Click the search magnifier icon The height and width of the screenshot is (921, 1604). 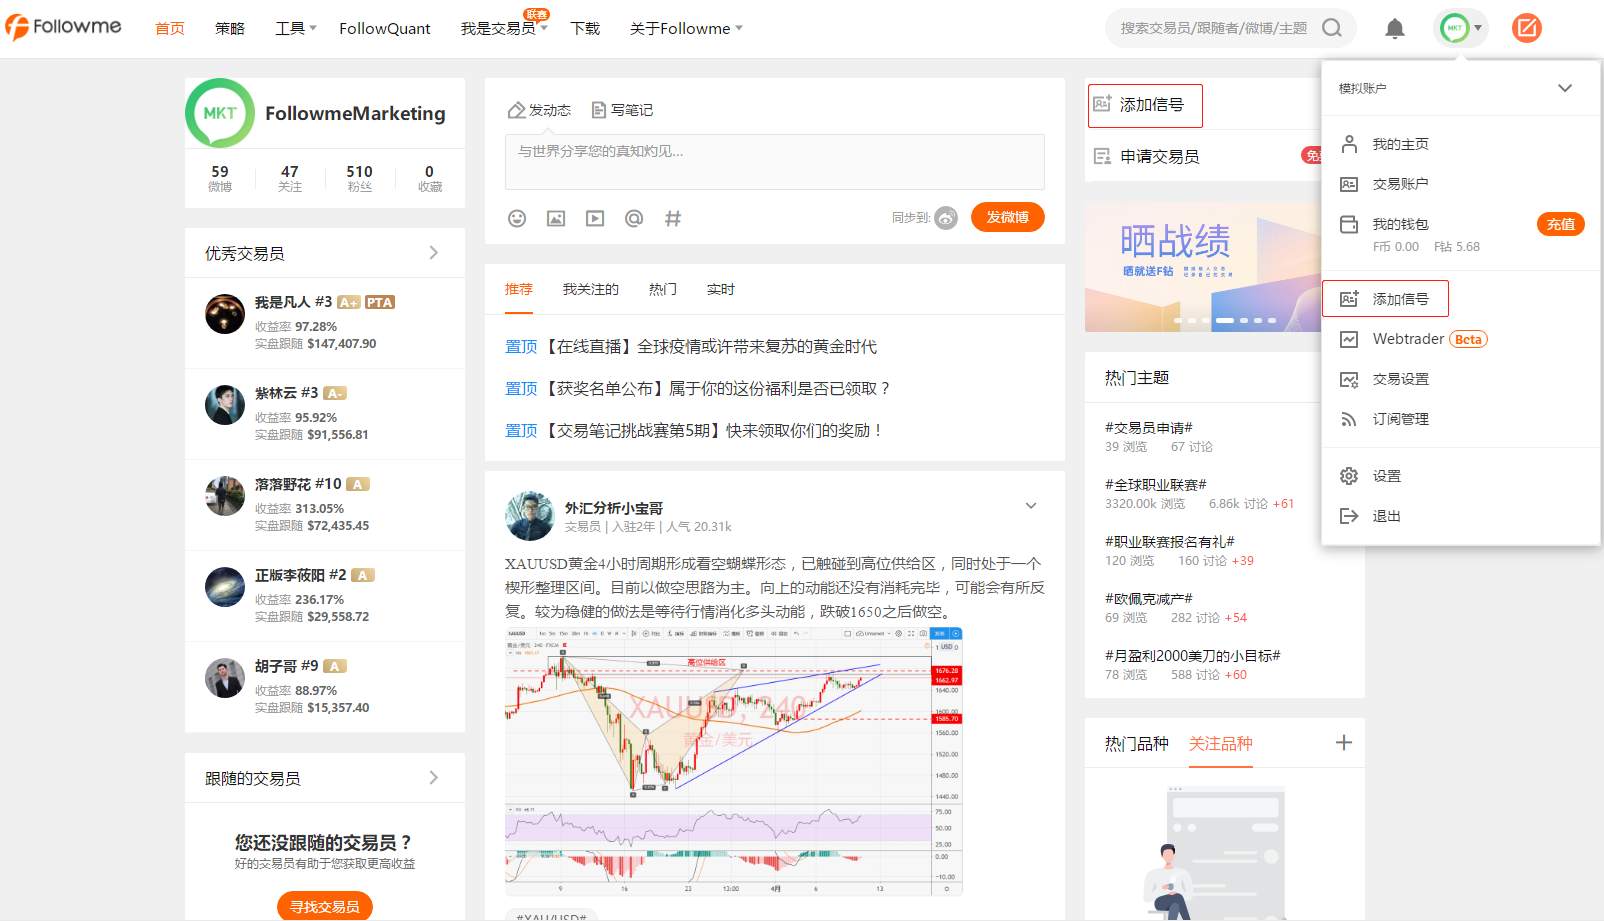1332,28
